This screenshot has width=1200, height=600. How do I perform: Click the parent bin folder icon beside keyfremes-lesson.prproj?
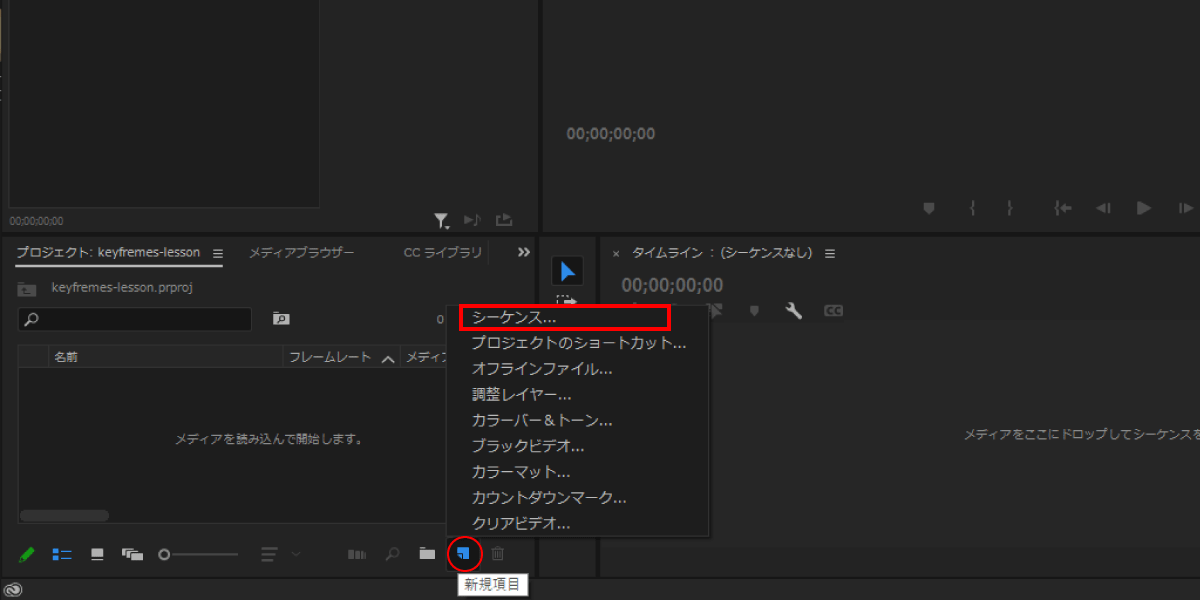coord(28,289)
